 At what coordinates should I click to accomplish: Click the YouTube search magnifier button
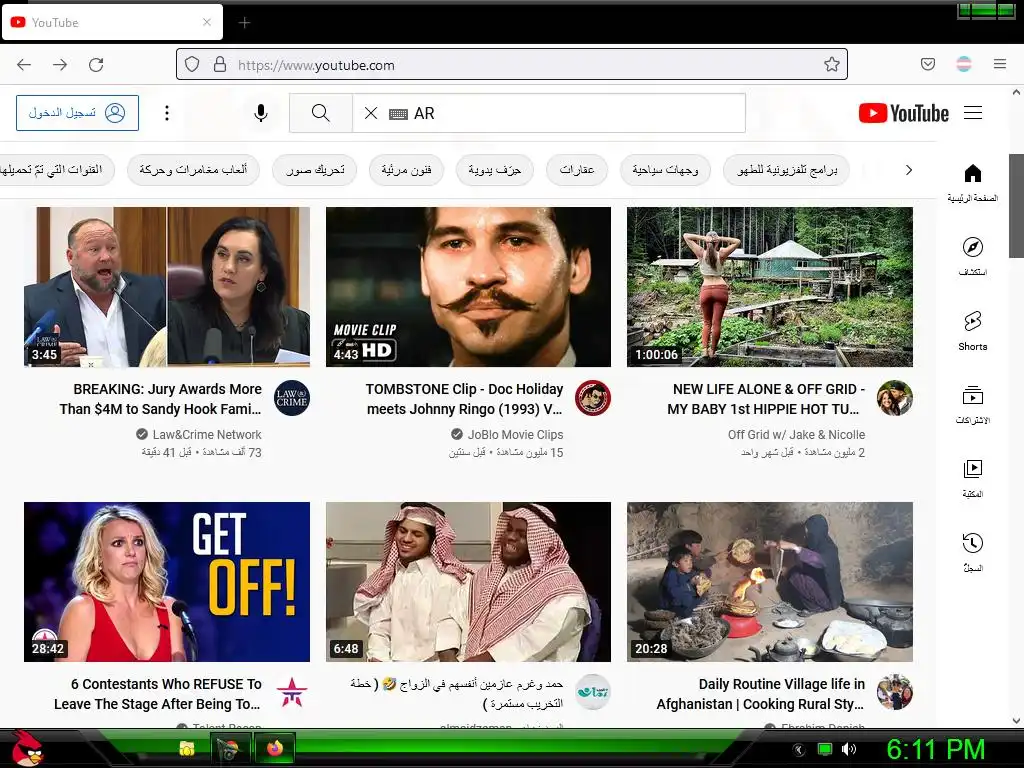[321, 113]
